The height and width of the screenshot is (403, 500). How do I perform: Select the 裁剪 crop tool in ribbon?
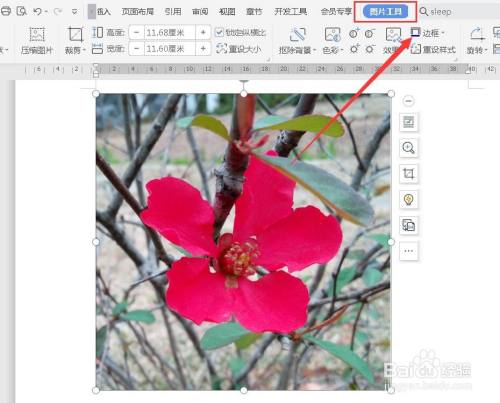tap(75, 35)
